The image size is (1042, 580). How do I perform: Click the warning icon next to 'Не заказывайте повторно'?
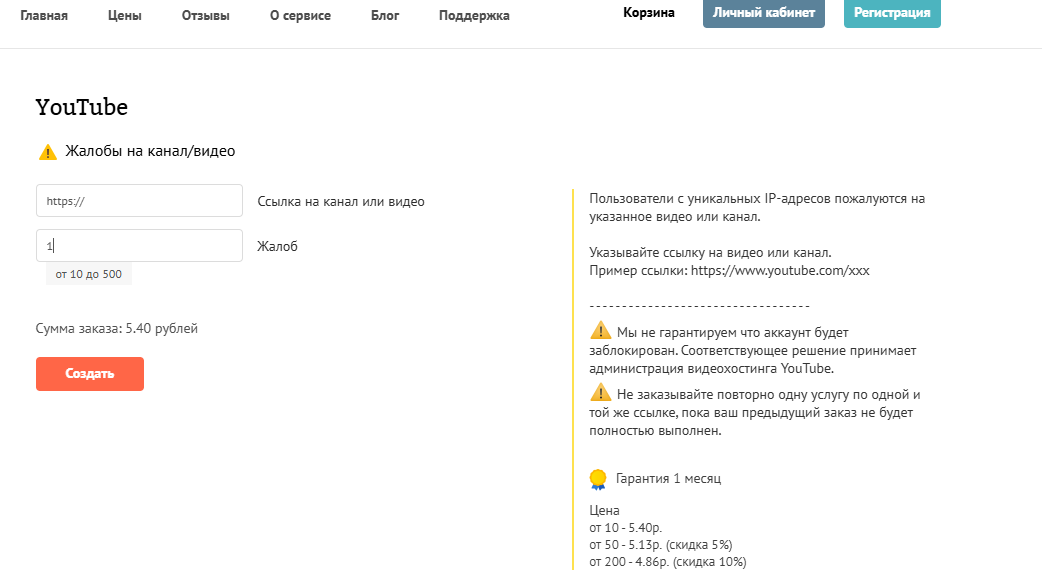600,392
